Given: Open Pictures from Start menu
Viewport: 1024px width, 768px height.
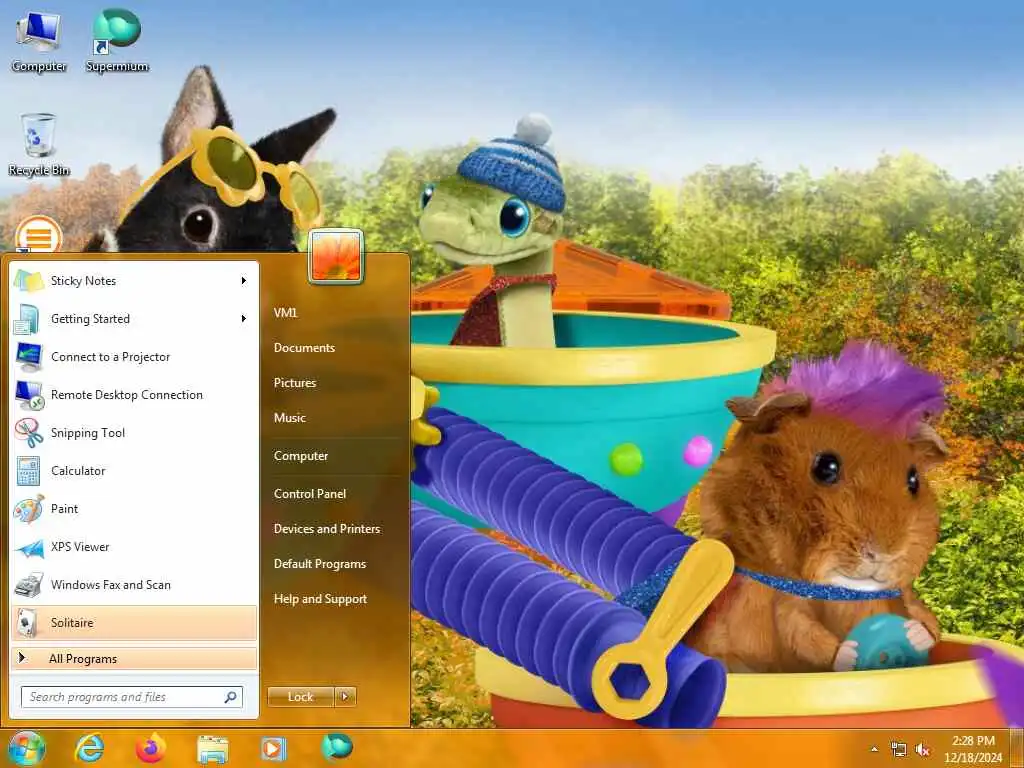Looking at the screenshot, I should [x=295, y=383].
